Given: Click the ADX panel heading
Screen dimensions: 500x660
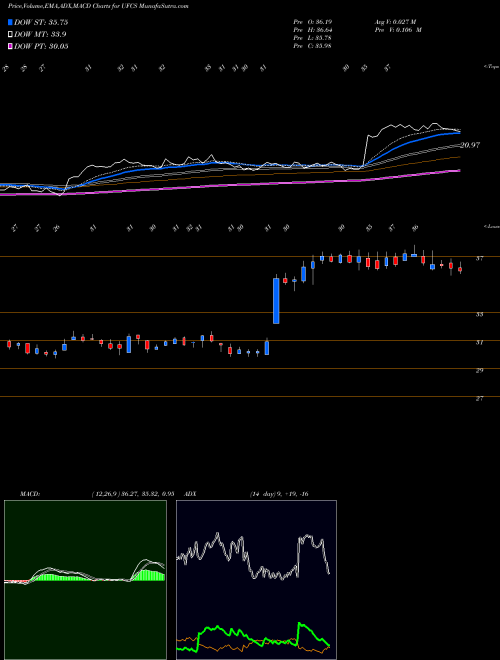Looking at the screenshot, I should click(x=190, y=494).
